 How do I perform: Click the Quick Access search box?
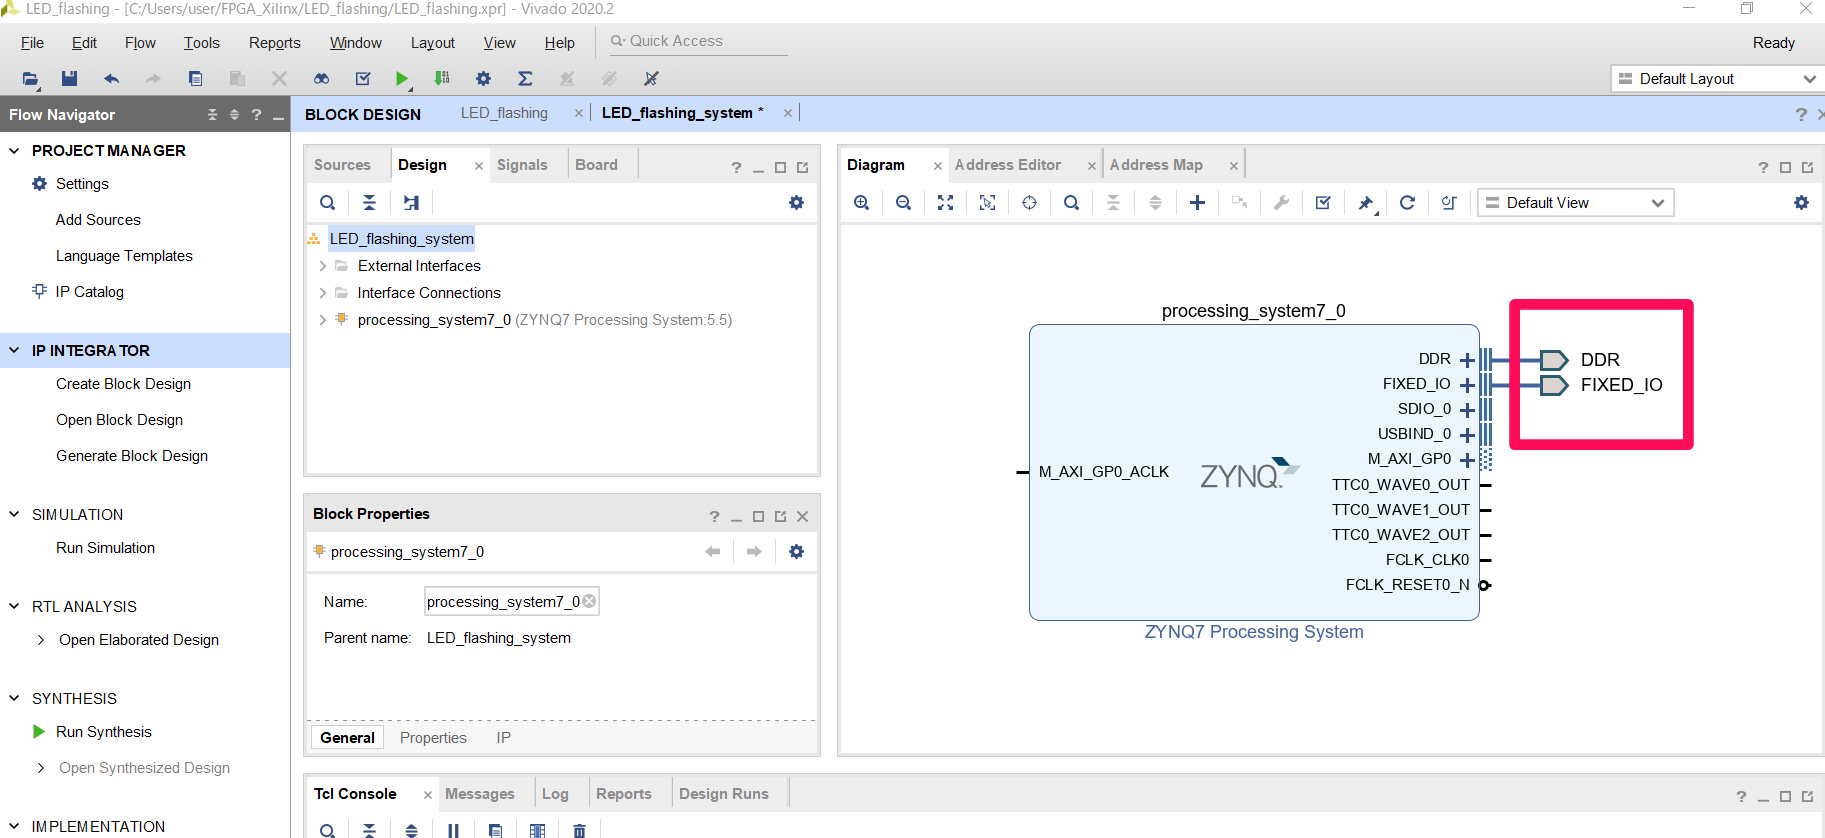(x=698, y=41)
